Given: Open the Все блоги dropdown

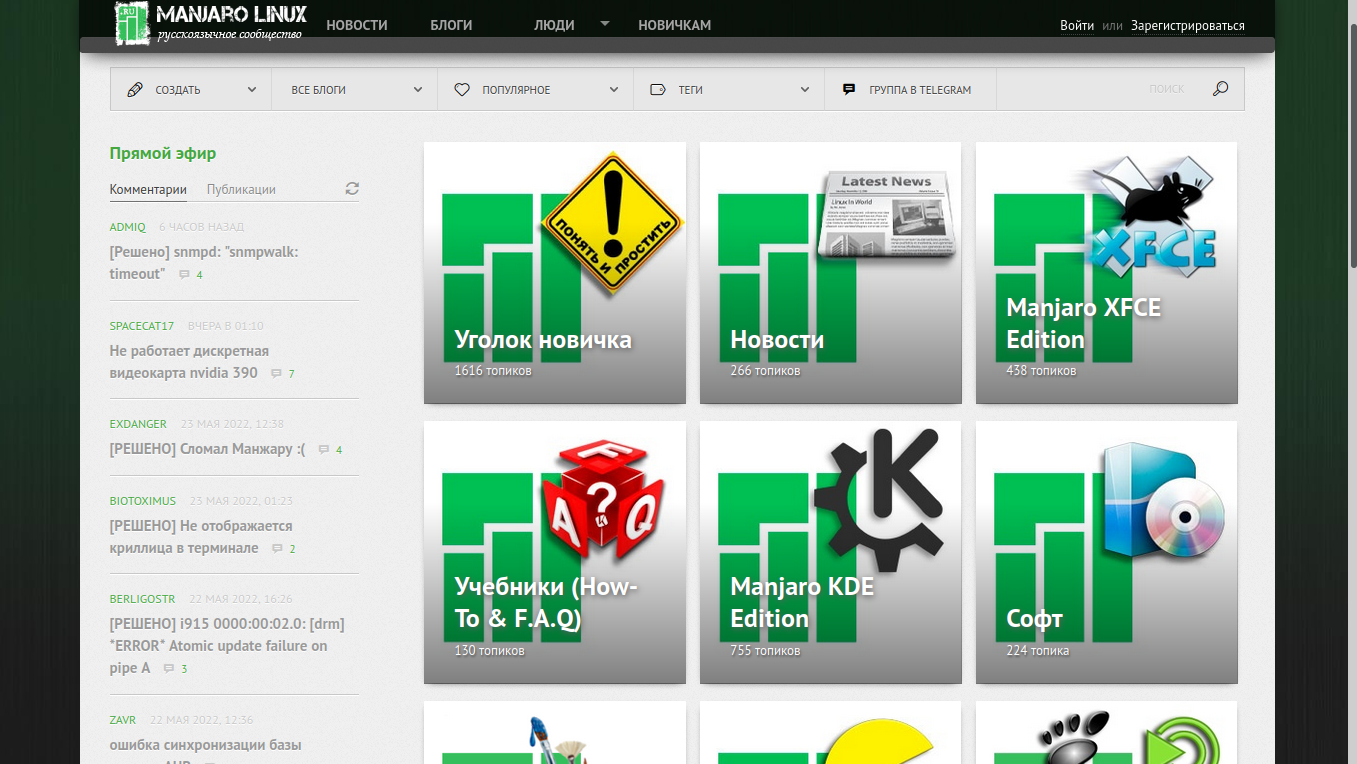Looking at the screenshot, I should coord(418,90).
